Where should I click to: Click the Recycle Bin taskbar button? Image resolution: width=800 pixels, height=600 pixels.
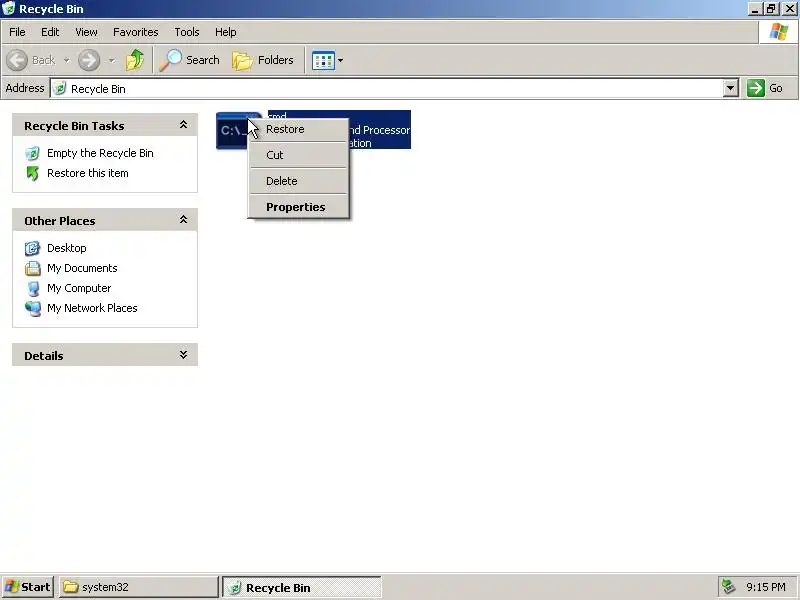302,587
